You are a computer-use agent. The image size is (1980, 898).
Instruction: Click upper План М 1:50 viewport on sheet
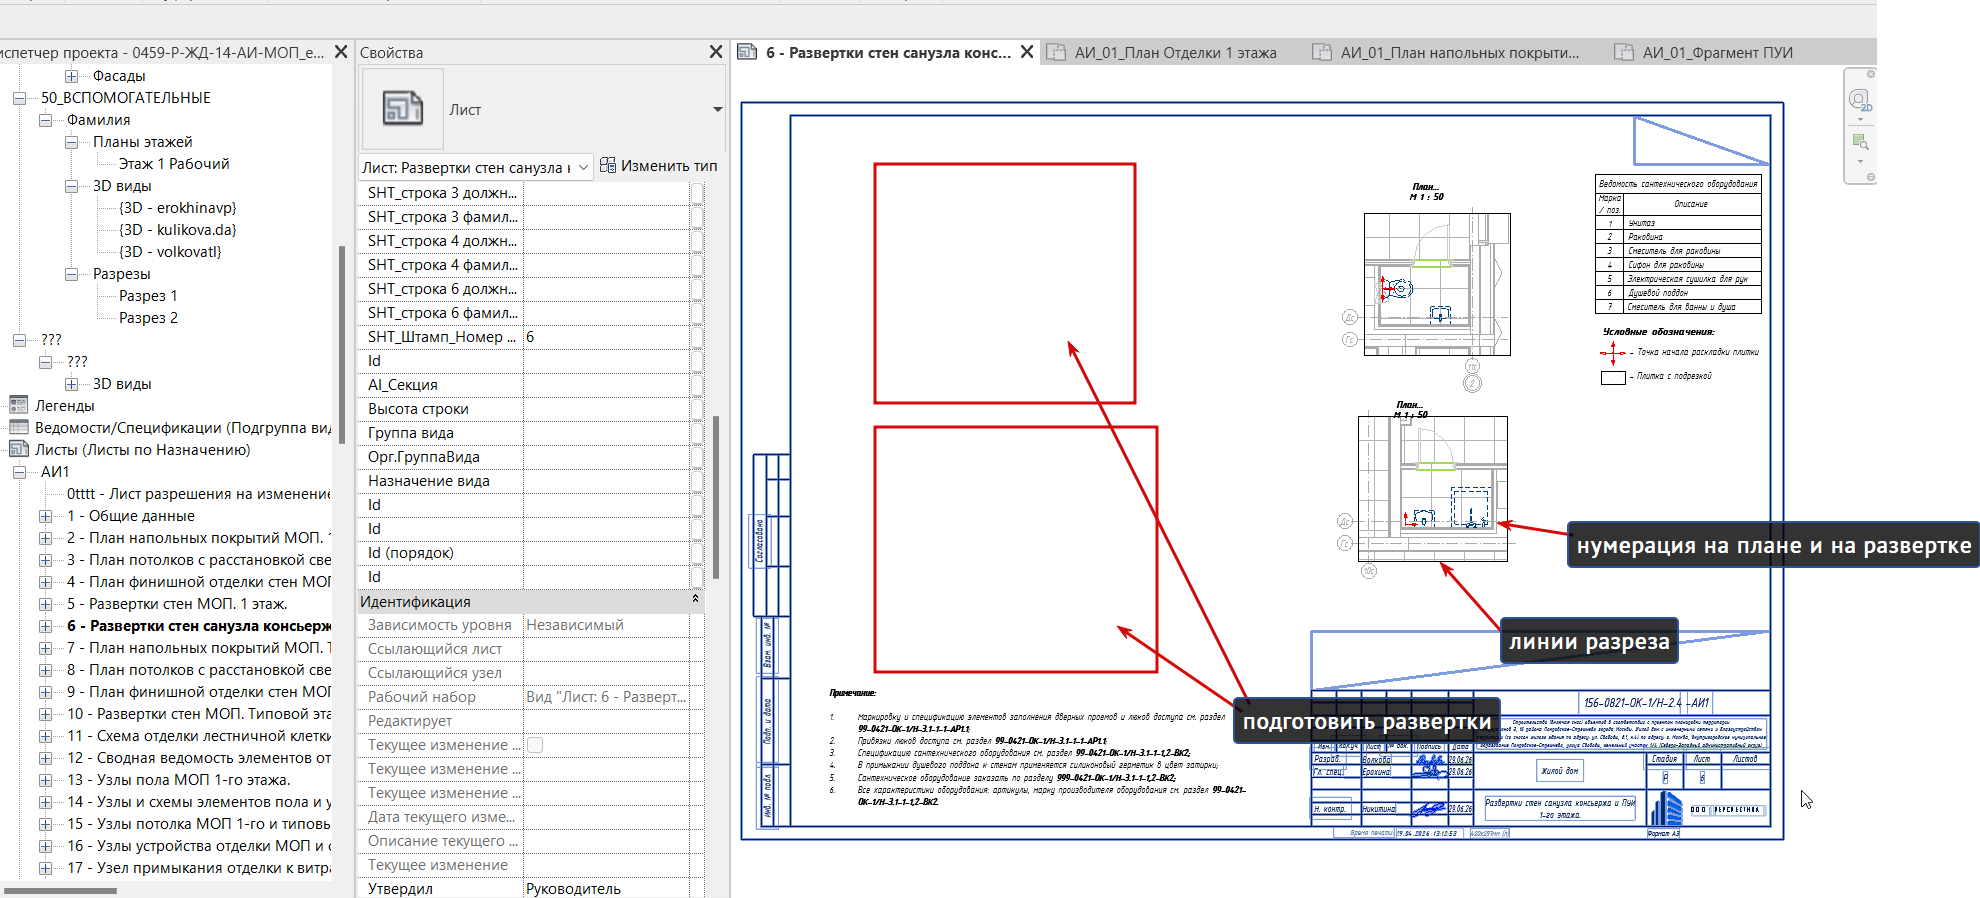tap(1436, 284)
